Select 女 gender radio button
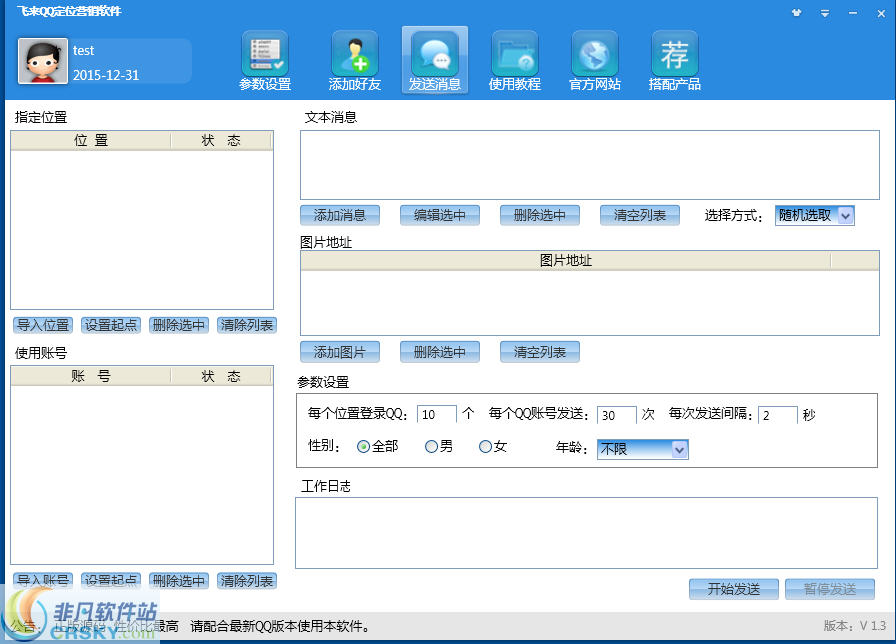896x644 pixels. pos(485,447)
